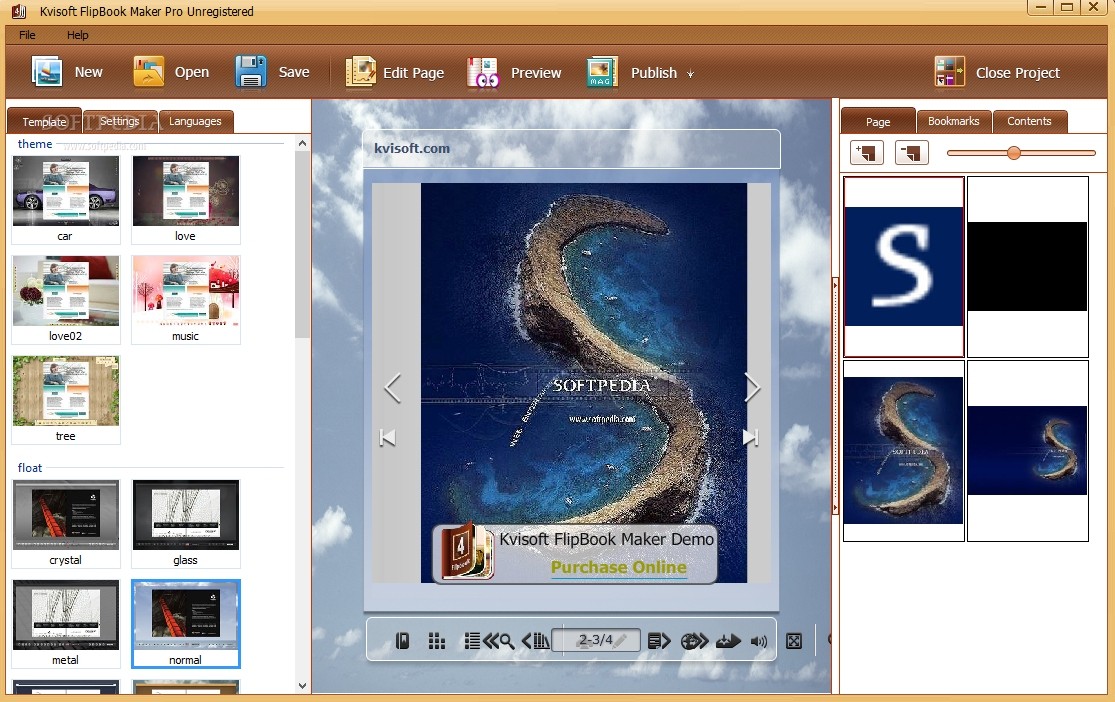Select the white S page thumbnail
The height and width of the screenshot is (702, 1115).
(904, 267)
